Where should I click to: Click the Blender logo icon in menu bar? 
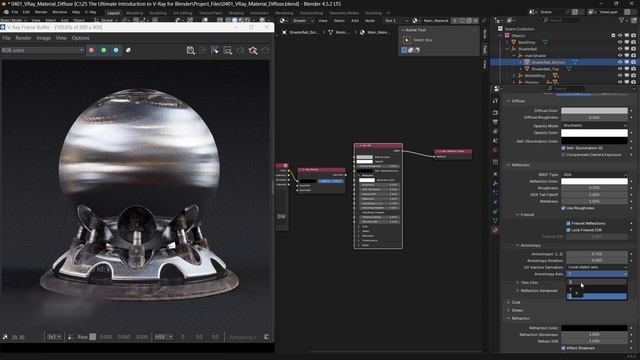point(6,12)
